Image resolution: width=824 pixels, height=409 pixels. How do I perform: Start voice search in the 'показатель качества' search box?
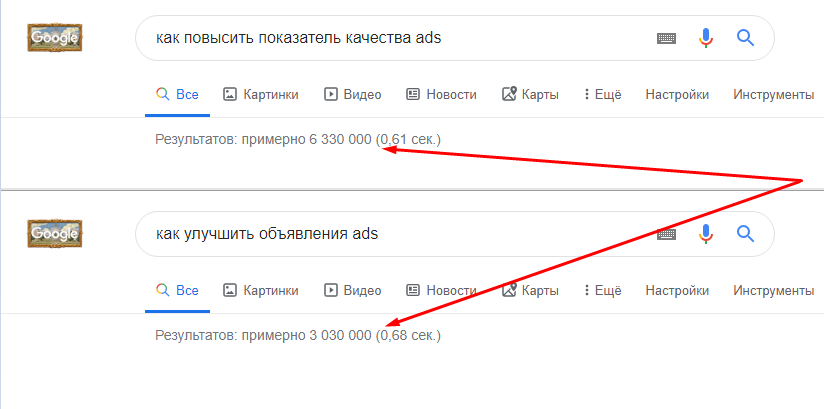point(706,38)
